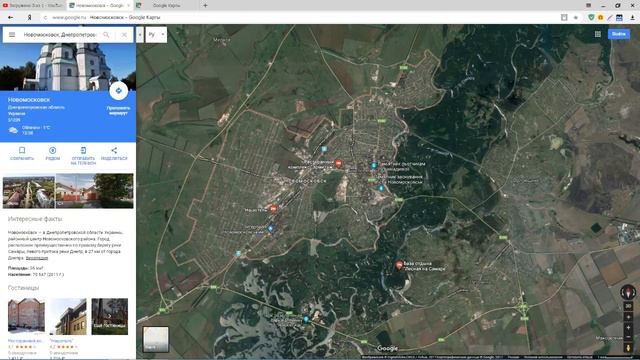
Task: Switch to map view using layer thumbnail
Action: point(156,339)
